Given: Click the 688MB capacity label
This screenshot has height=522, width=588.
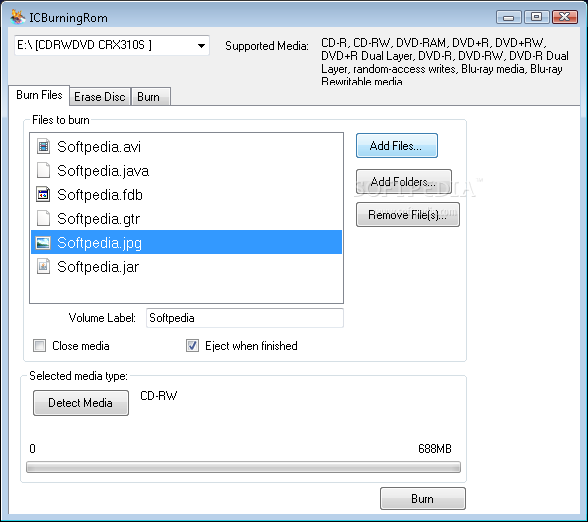Looking at the screenshot, I should [435, 448].
